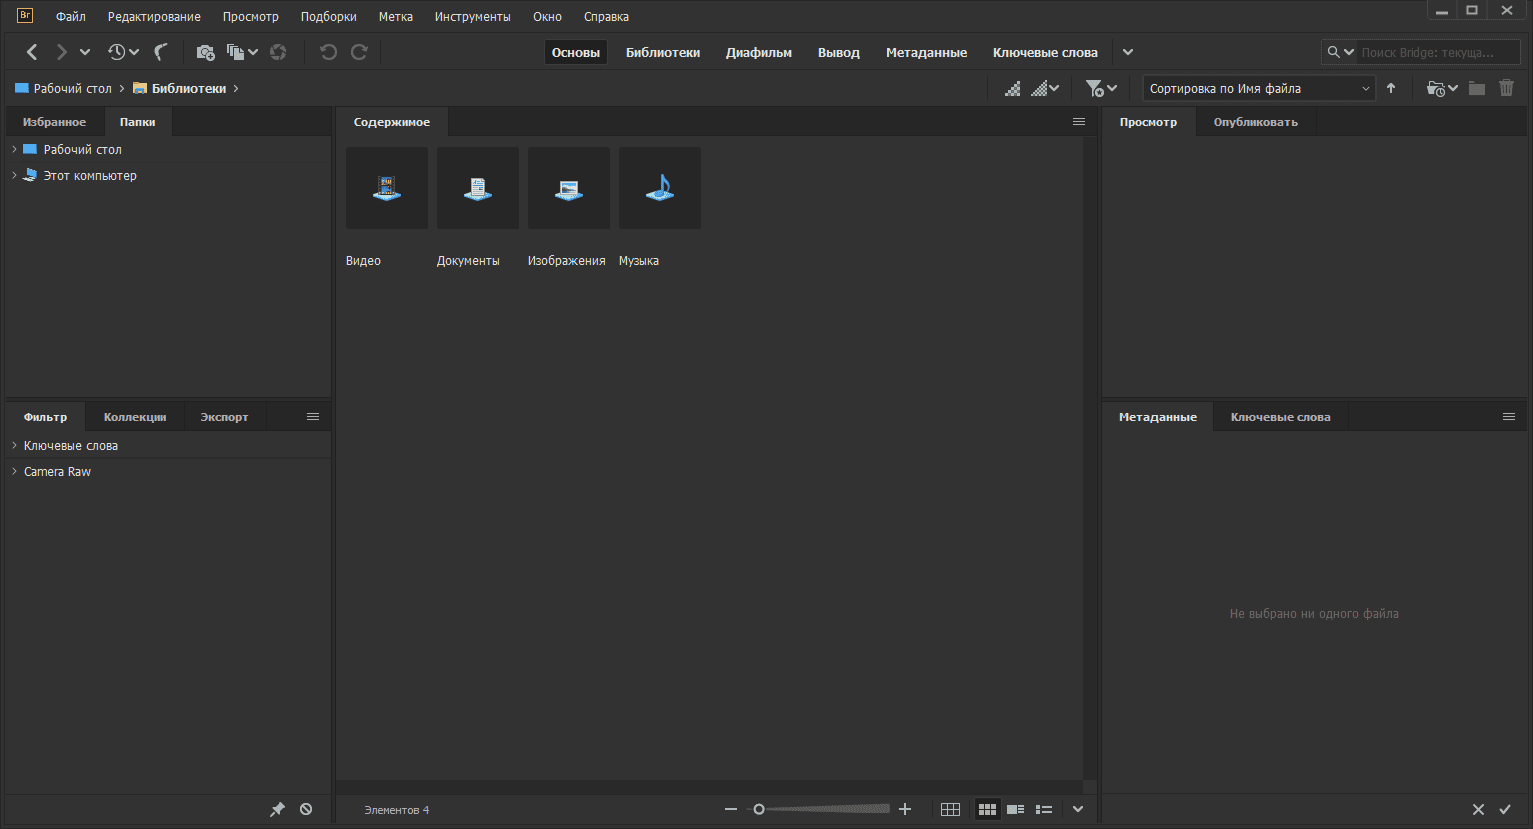Rotate 90° clockwise icon
This screenshot has height=829, width=1533.
click(359, 52)
